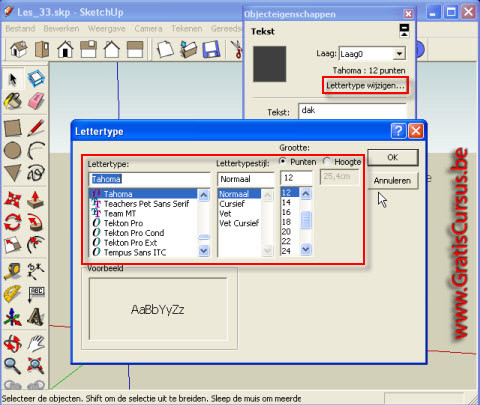This screenshot has height=405, width=480.
Task: Click the OK button
Action: 393,157
